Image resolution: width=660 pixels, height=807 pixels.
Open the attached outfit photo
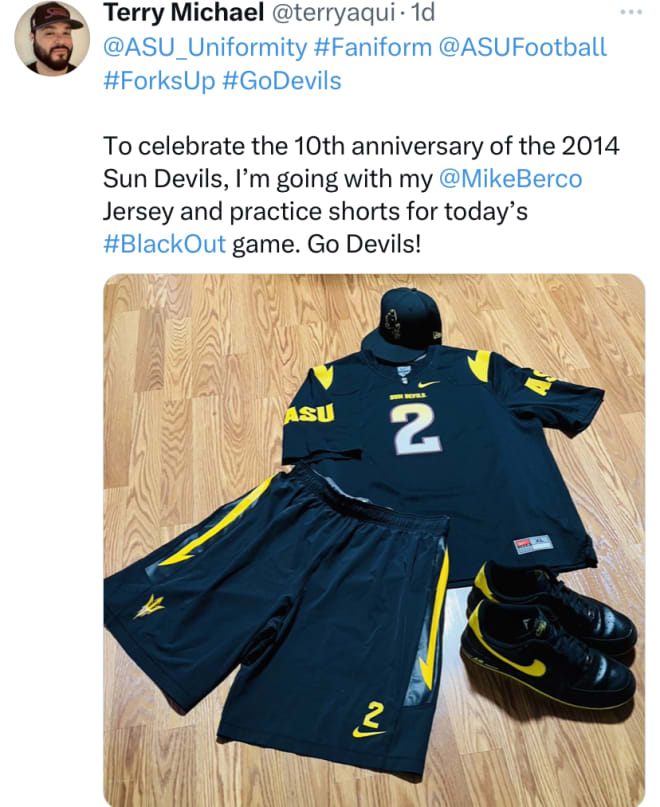click(x=374, y=540)
